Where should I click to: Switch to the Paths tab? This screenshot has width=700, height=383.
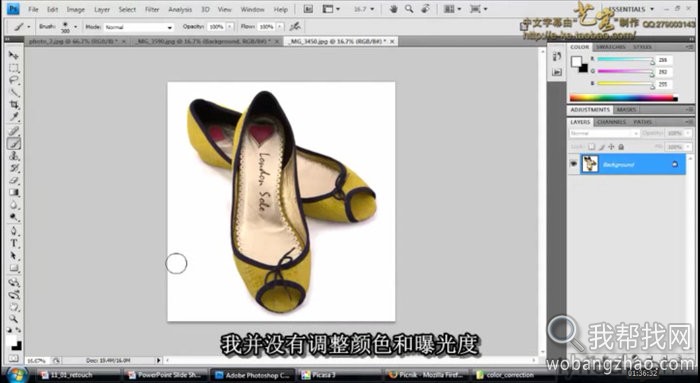[x=642, y=122]
